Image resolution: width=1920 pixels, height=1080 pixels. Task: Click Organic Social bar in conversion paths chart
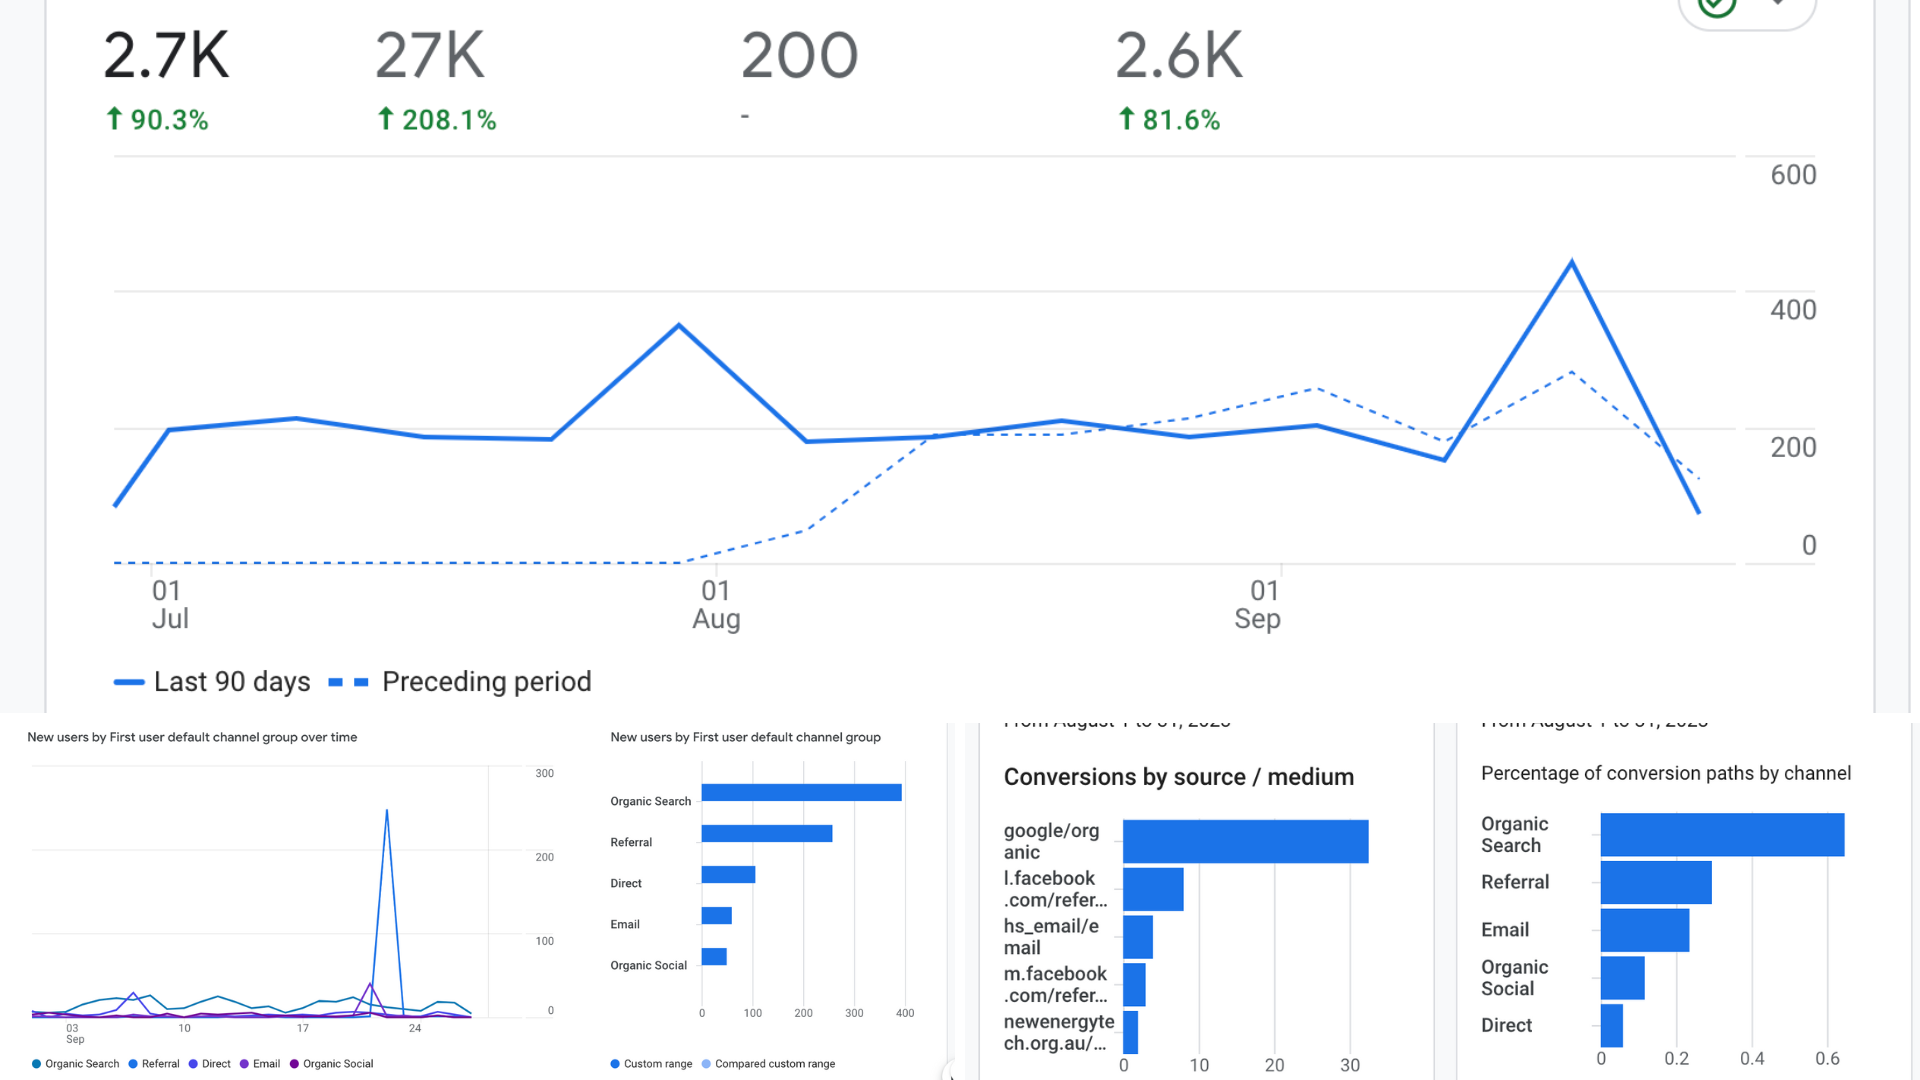tap(1623, 978)
